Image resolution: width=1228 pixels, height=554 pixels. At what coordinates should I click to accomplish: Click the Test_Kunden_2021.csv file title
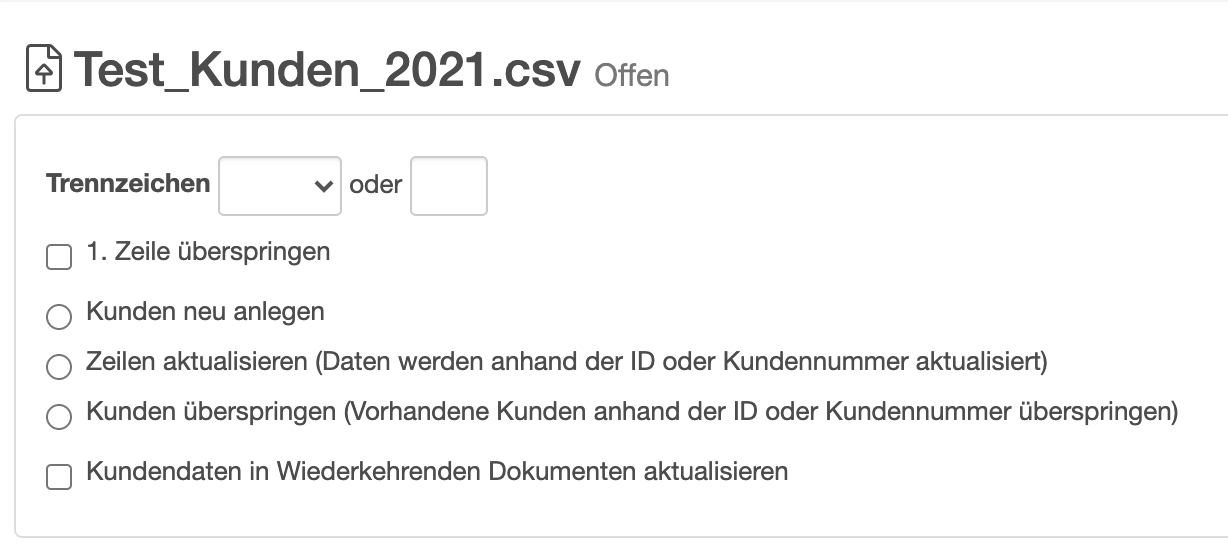click(327, 70)
